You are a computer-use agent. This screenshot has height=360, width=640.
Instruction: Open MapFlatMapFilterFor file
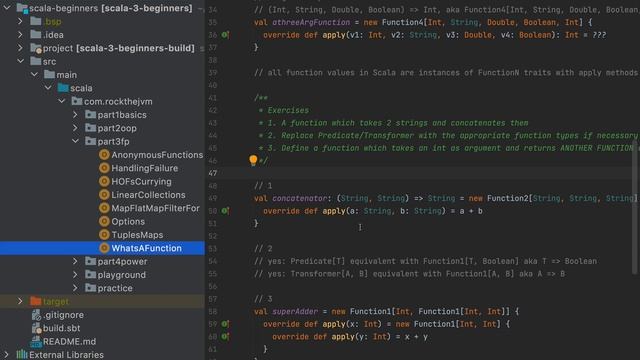156,208
